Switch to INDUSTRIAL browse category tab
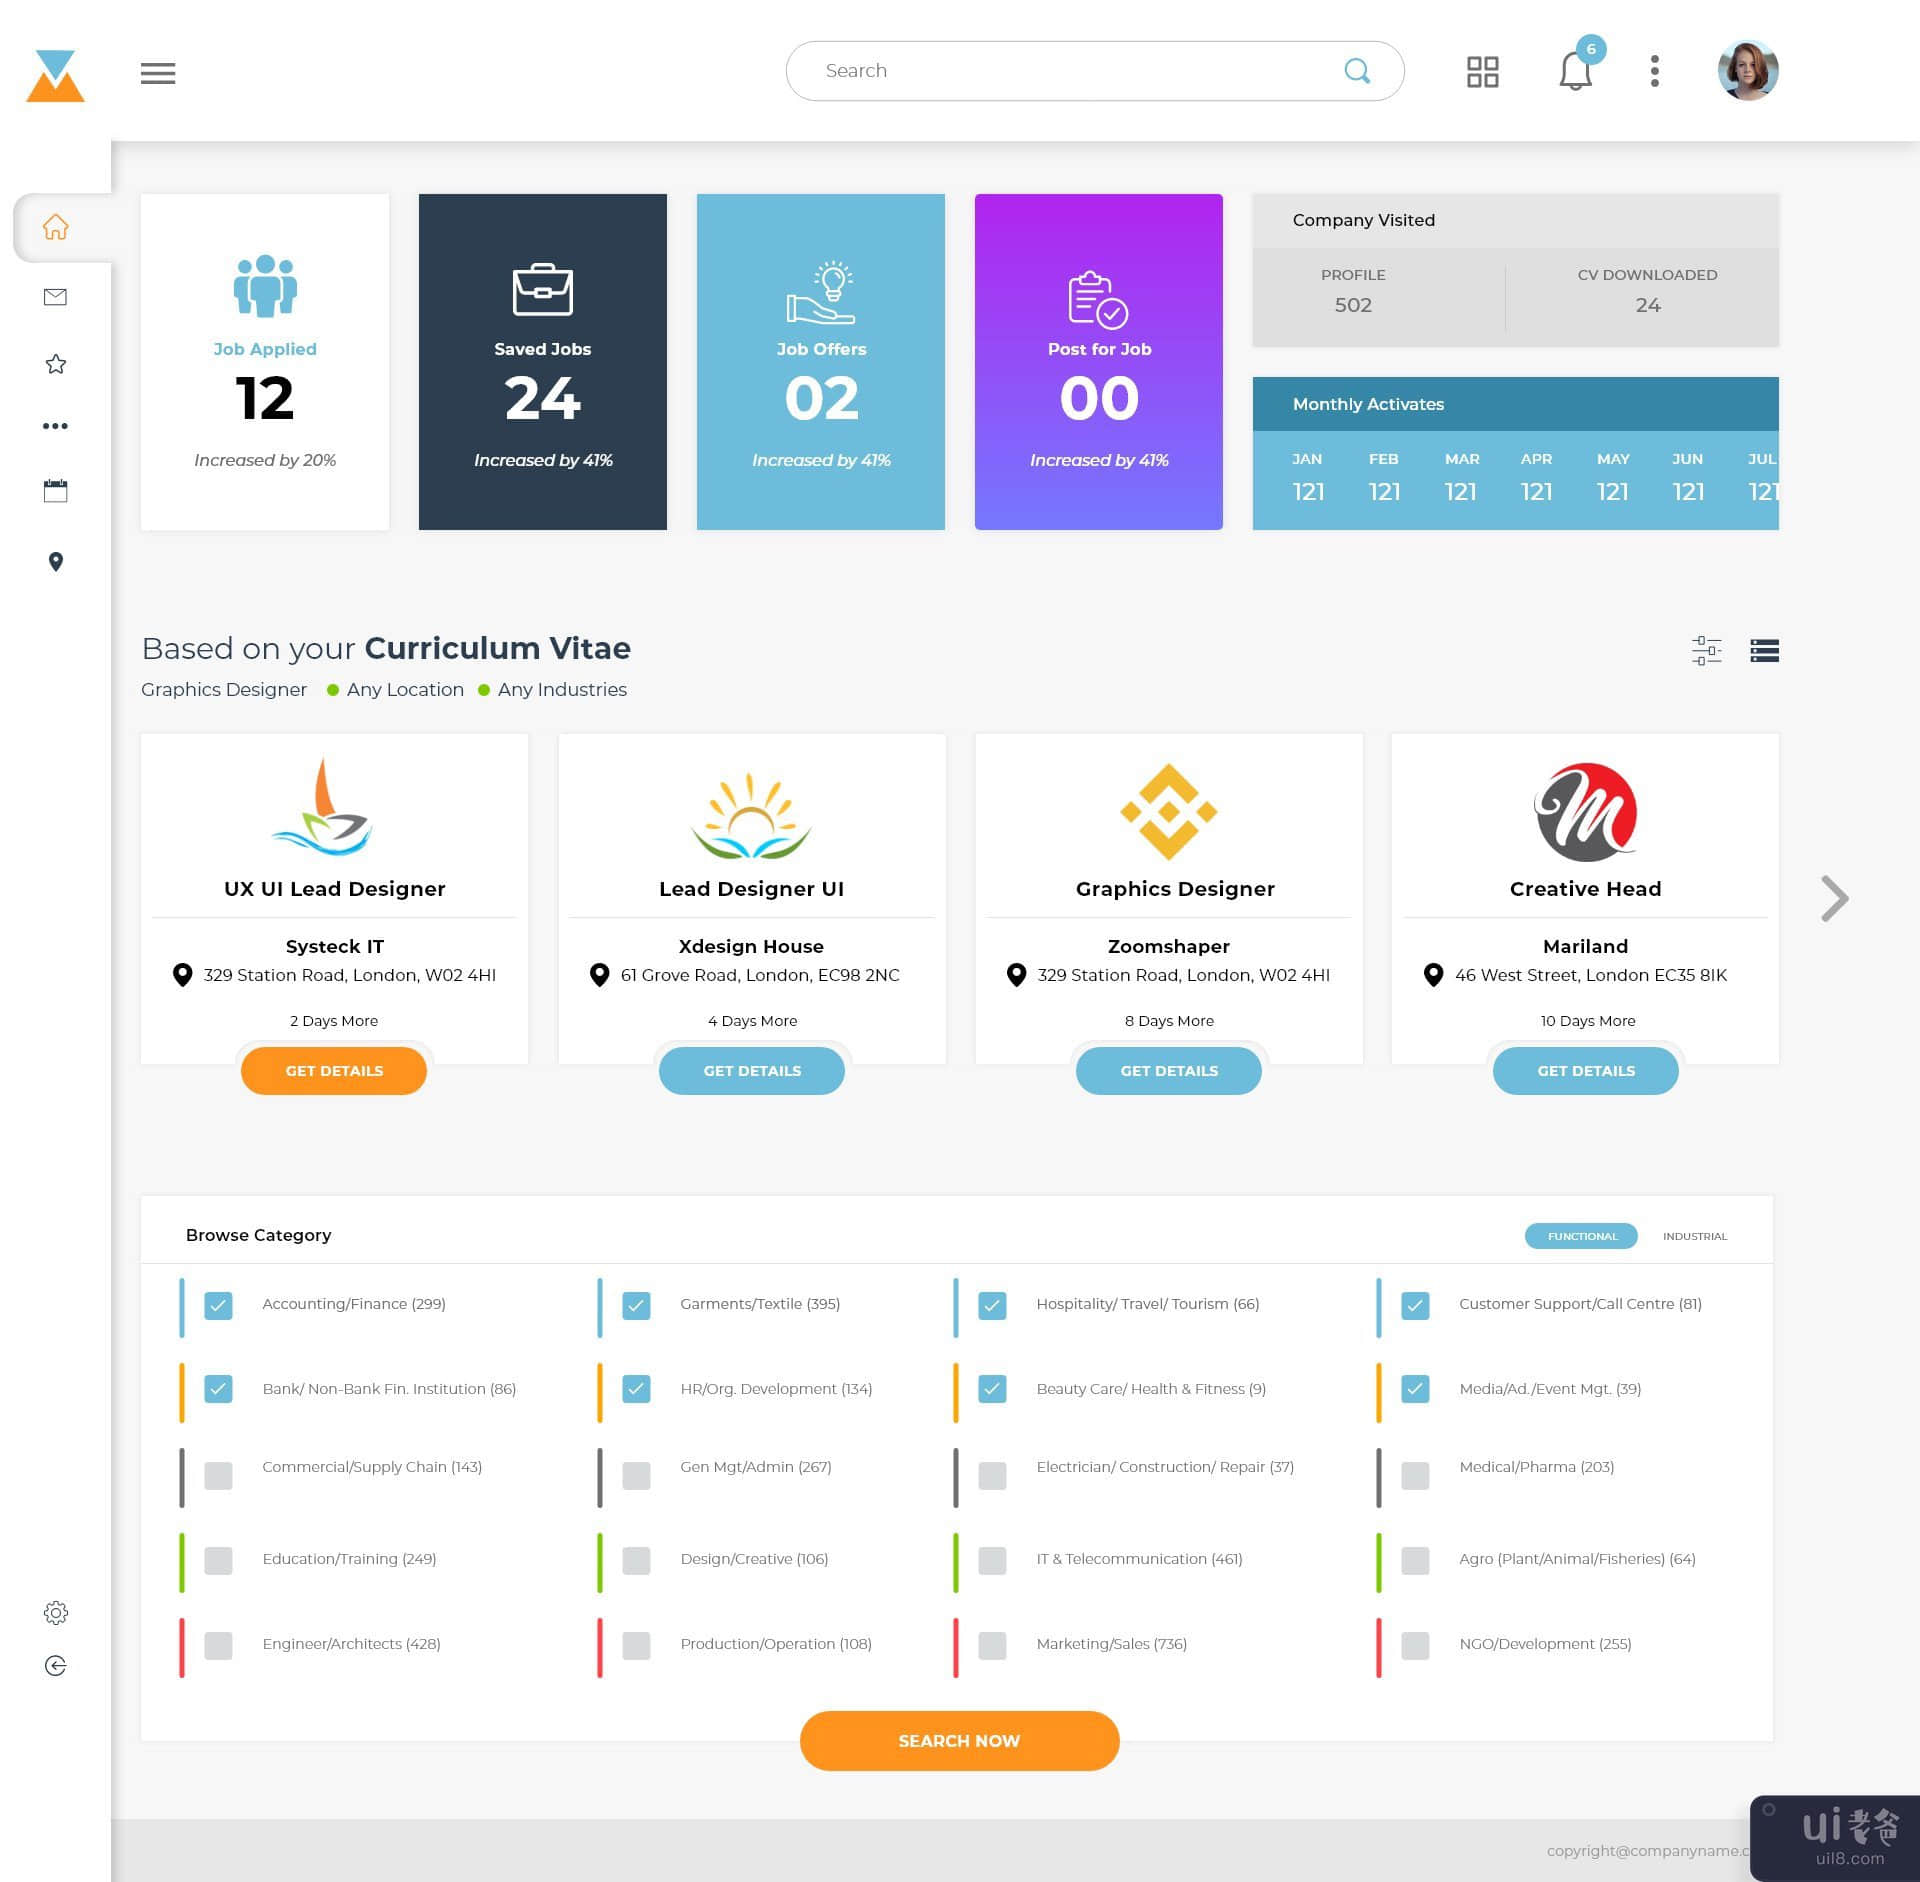This screenshot has height=1882, width=1920. 1692,1236
